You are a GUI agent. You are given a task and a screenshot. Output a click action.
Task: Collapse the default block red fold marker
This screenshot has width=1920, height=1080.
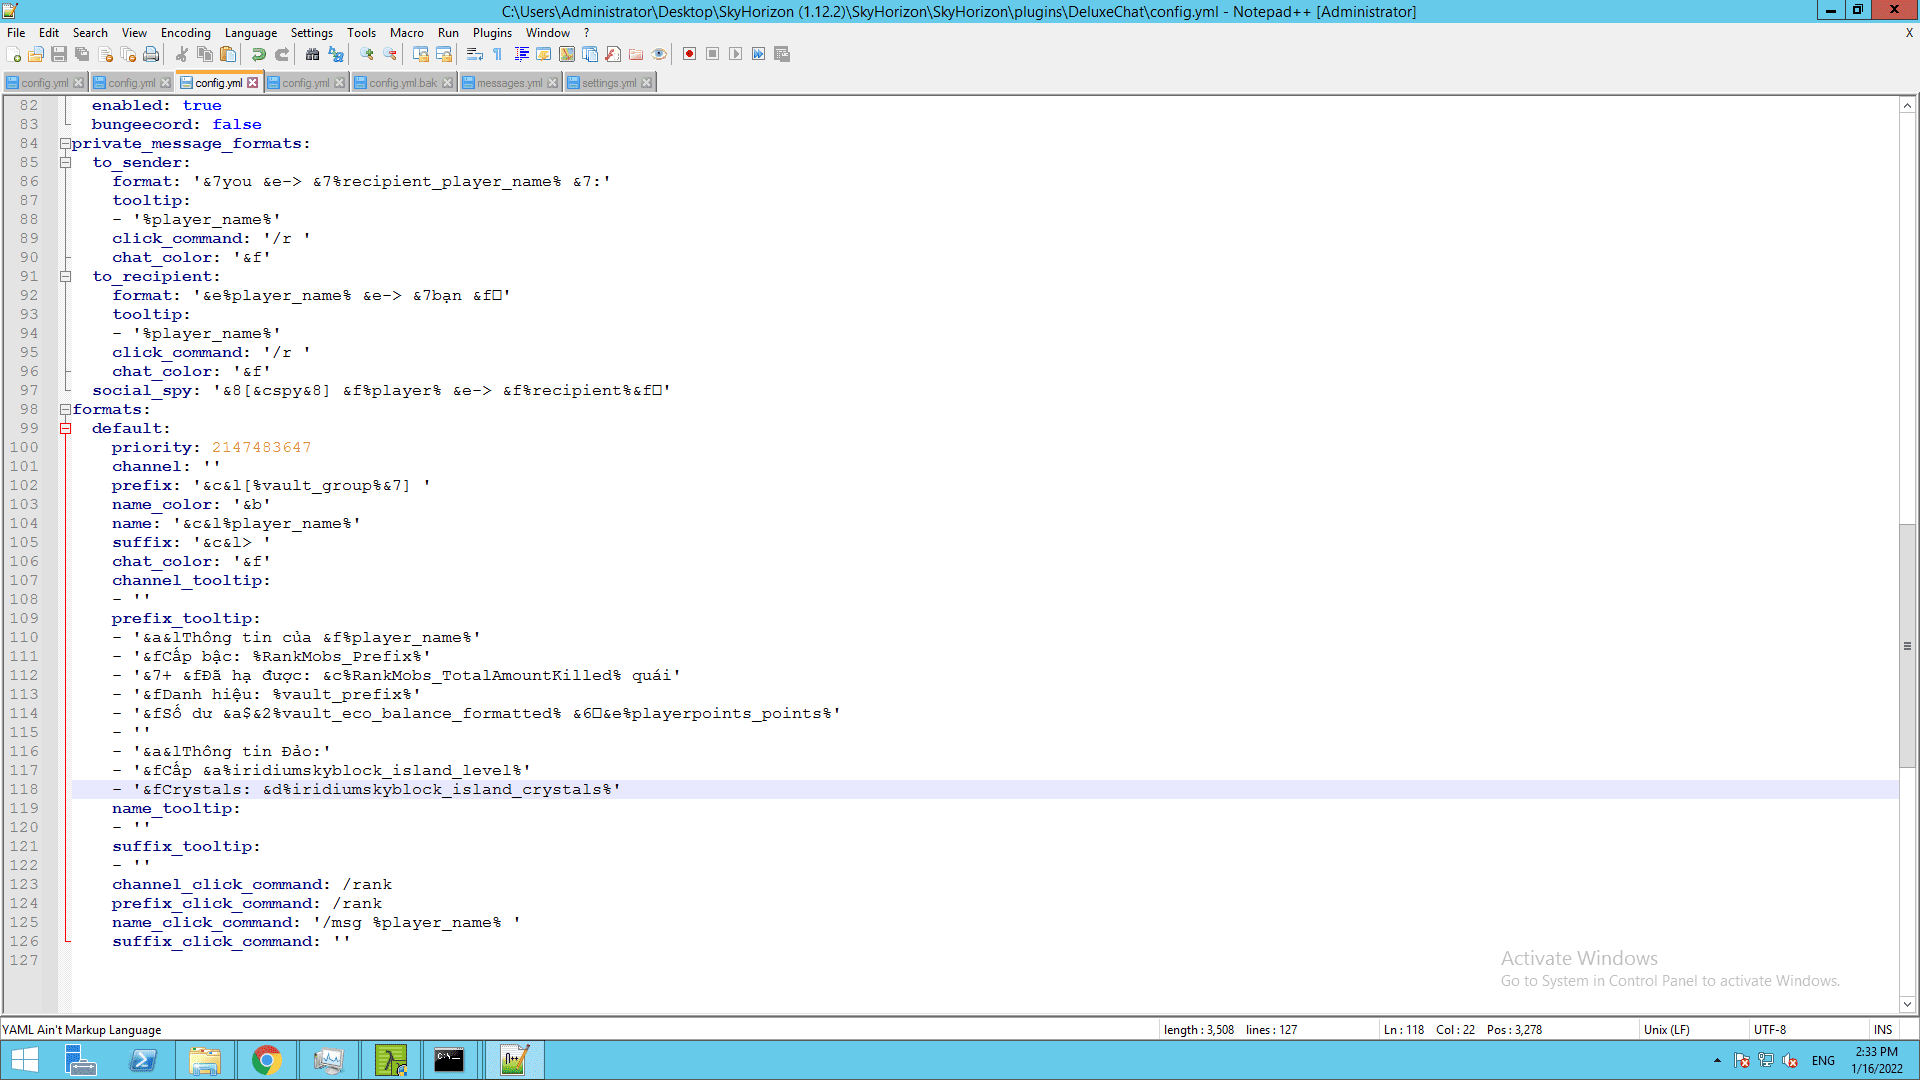click(65, 429)
